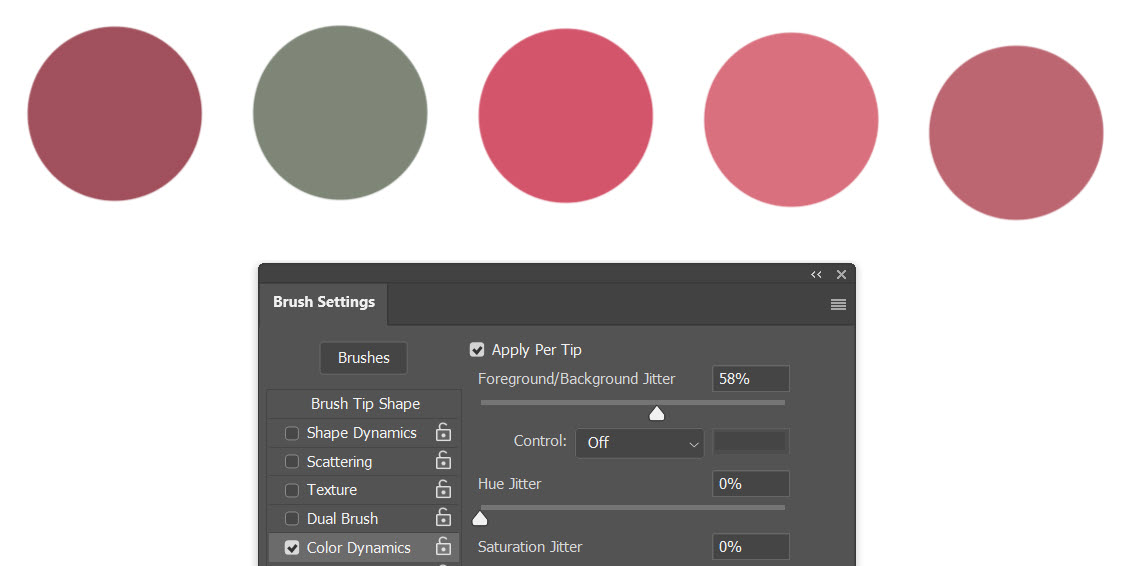Toggle Color Dynamics lock icon

(x=444, y=547)
